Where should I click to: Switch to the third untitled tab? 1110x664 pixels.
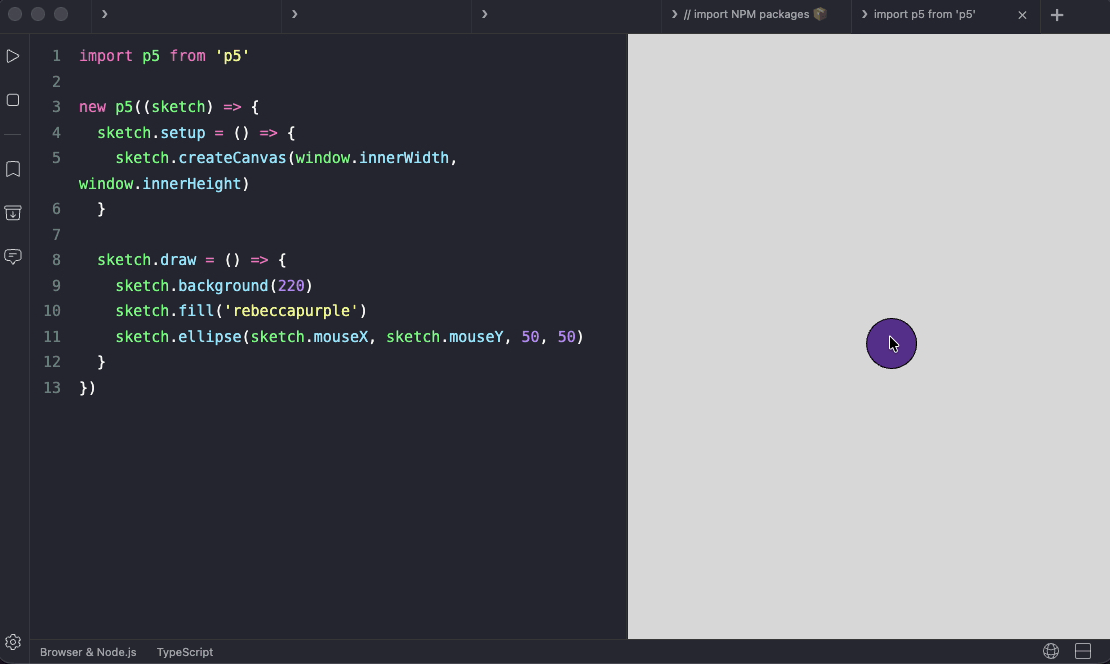pos(566,15)
